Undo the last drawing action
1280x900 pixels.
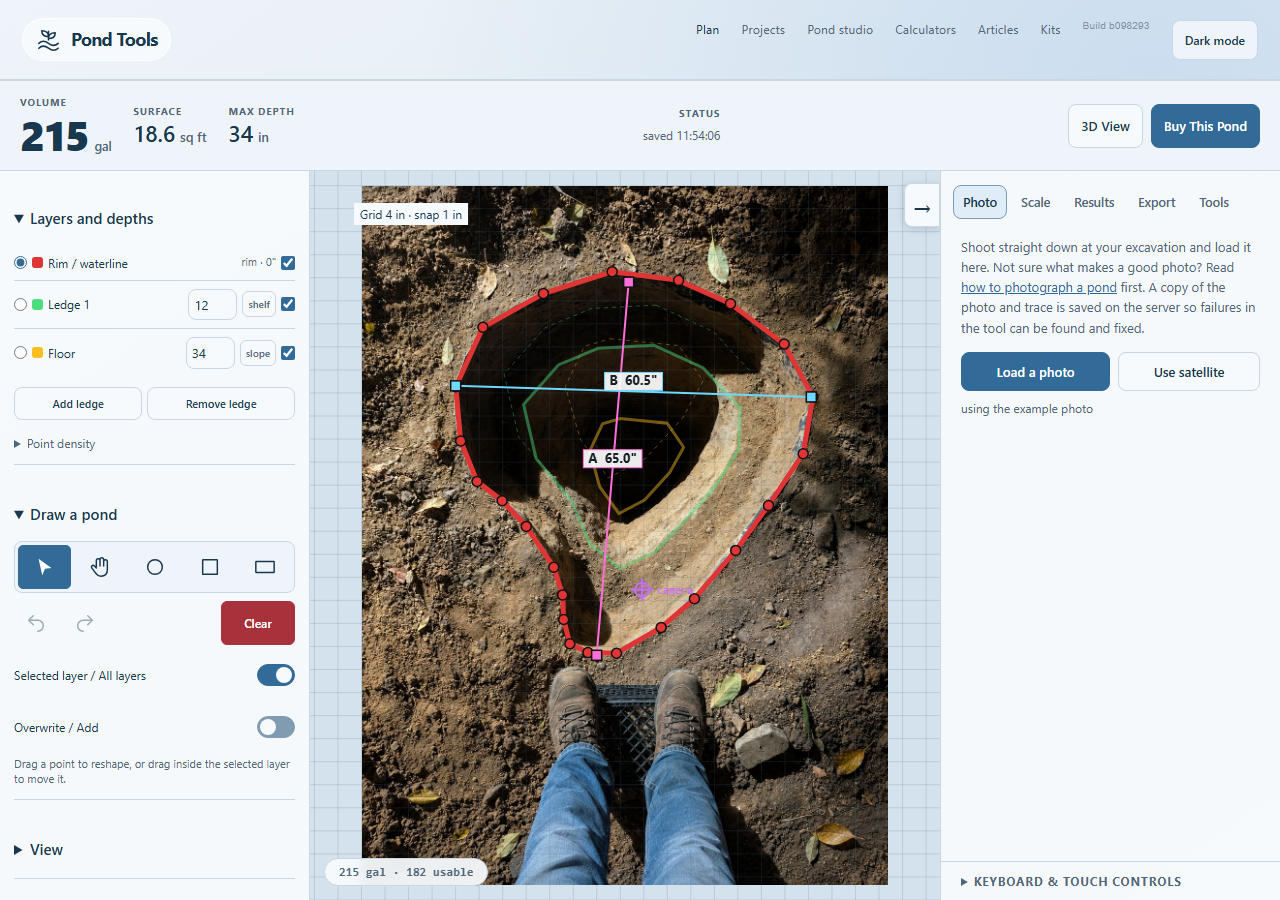pos(36,623)
